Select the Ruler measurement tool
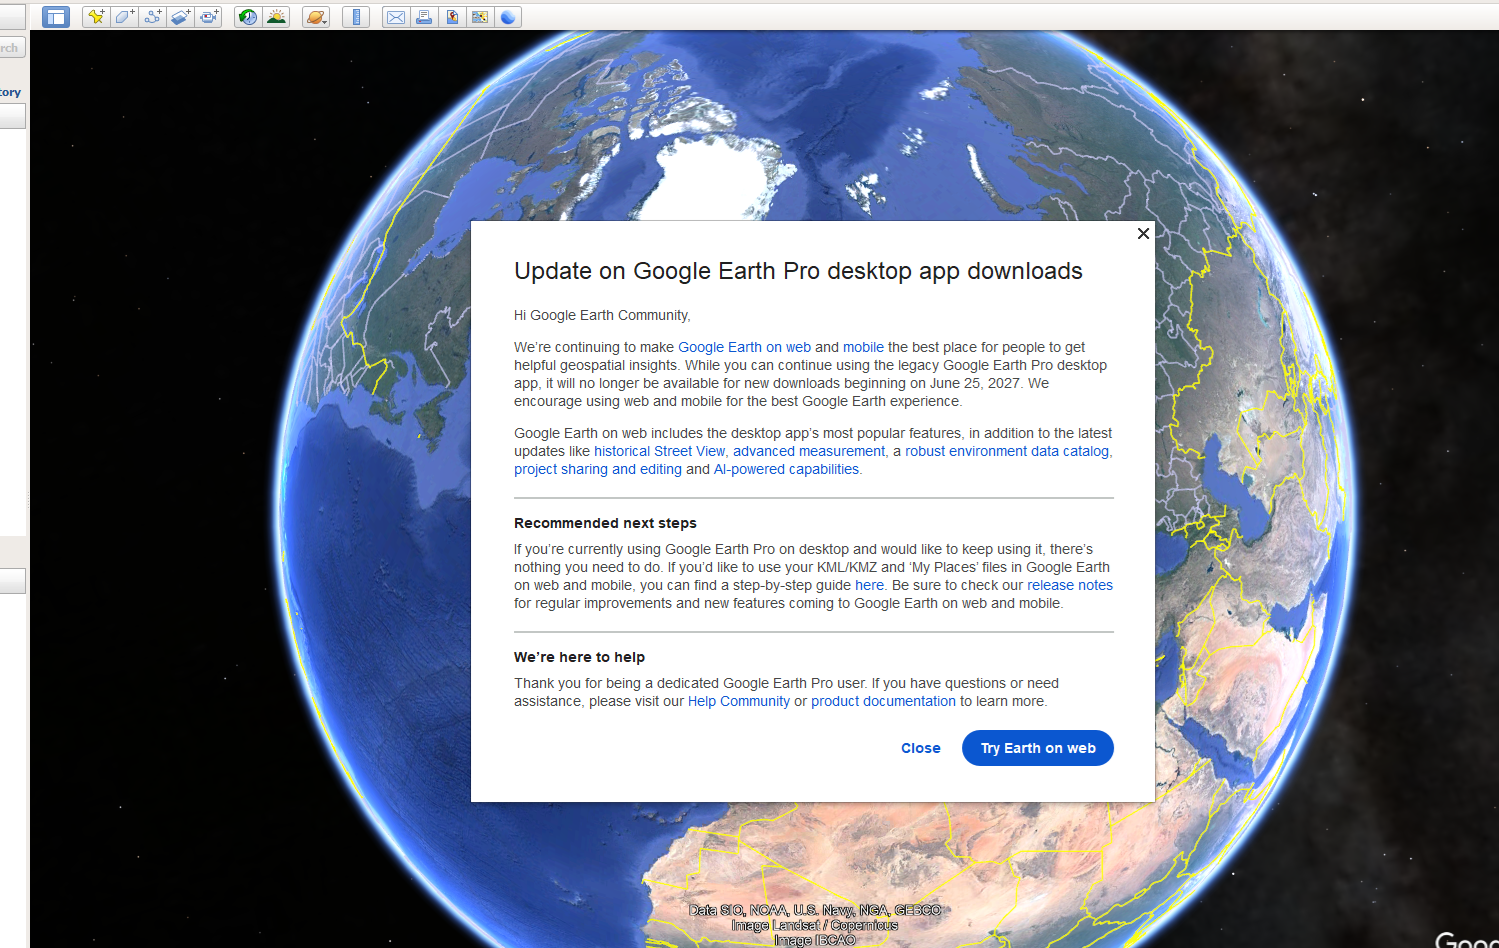The height and width of the screenshot is (948, 1499). [356, 17]
